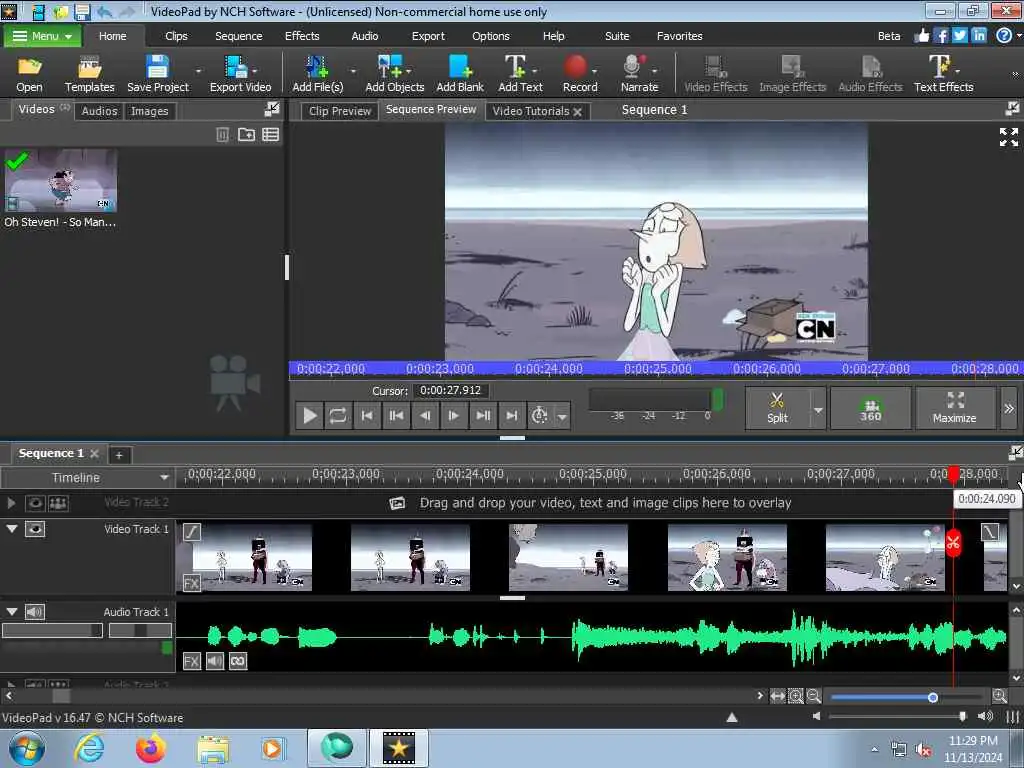This screenshot has width=1024, height=768.
Task: Switch to the Audios bin tab
Action: pos(99,111)
